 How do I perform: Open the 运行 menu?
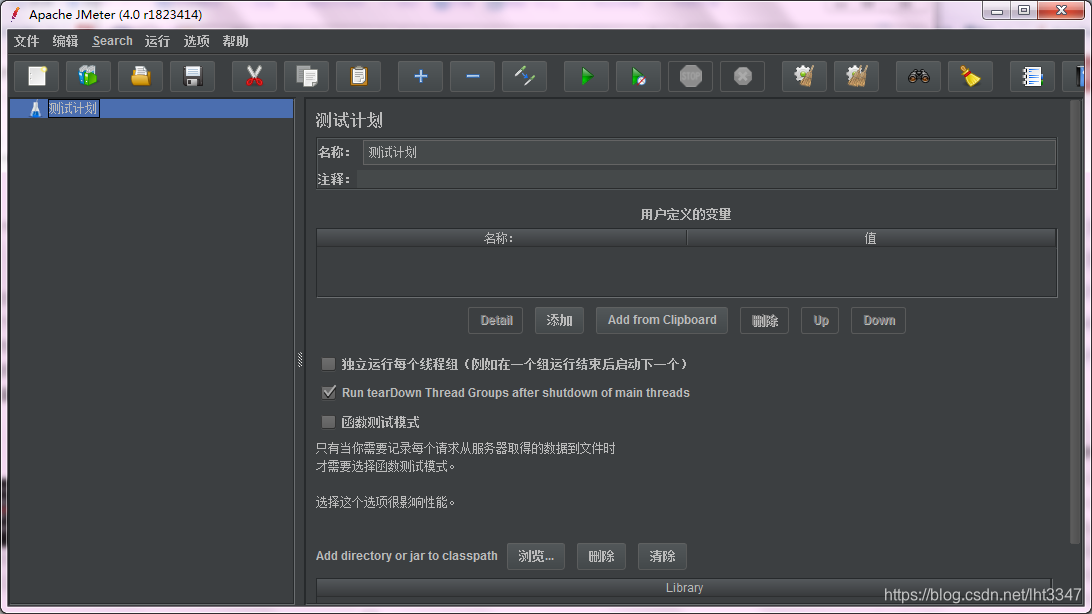157,41
